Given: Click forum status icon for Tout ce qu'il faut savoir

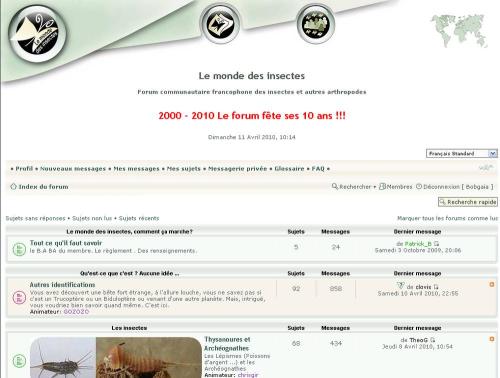Looking at the screenshot, I should 19,249.
